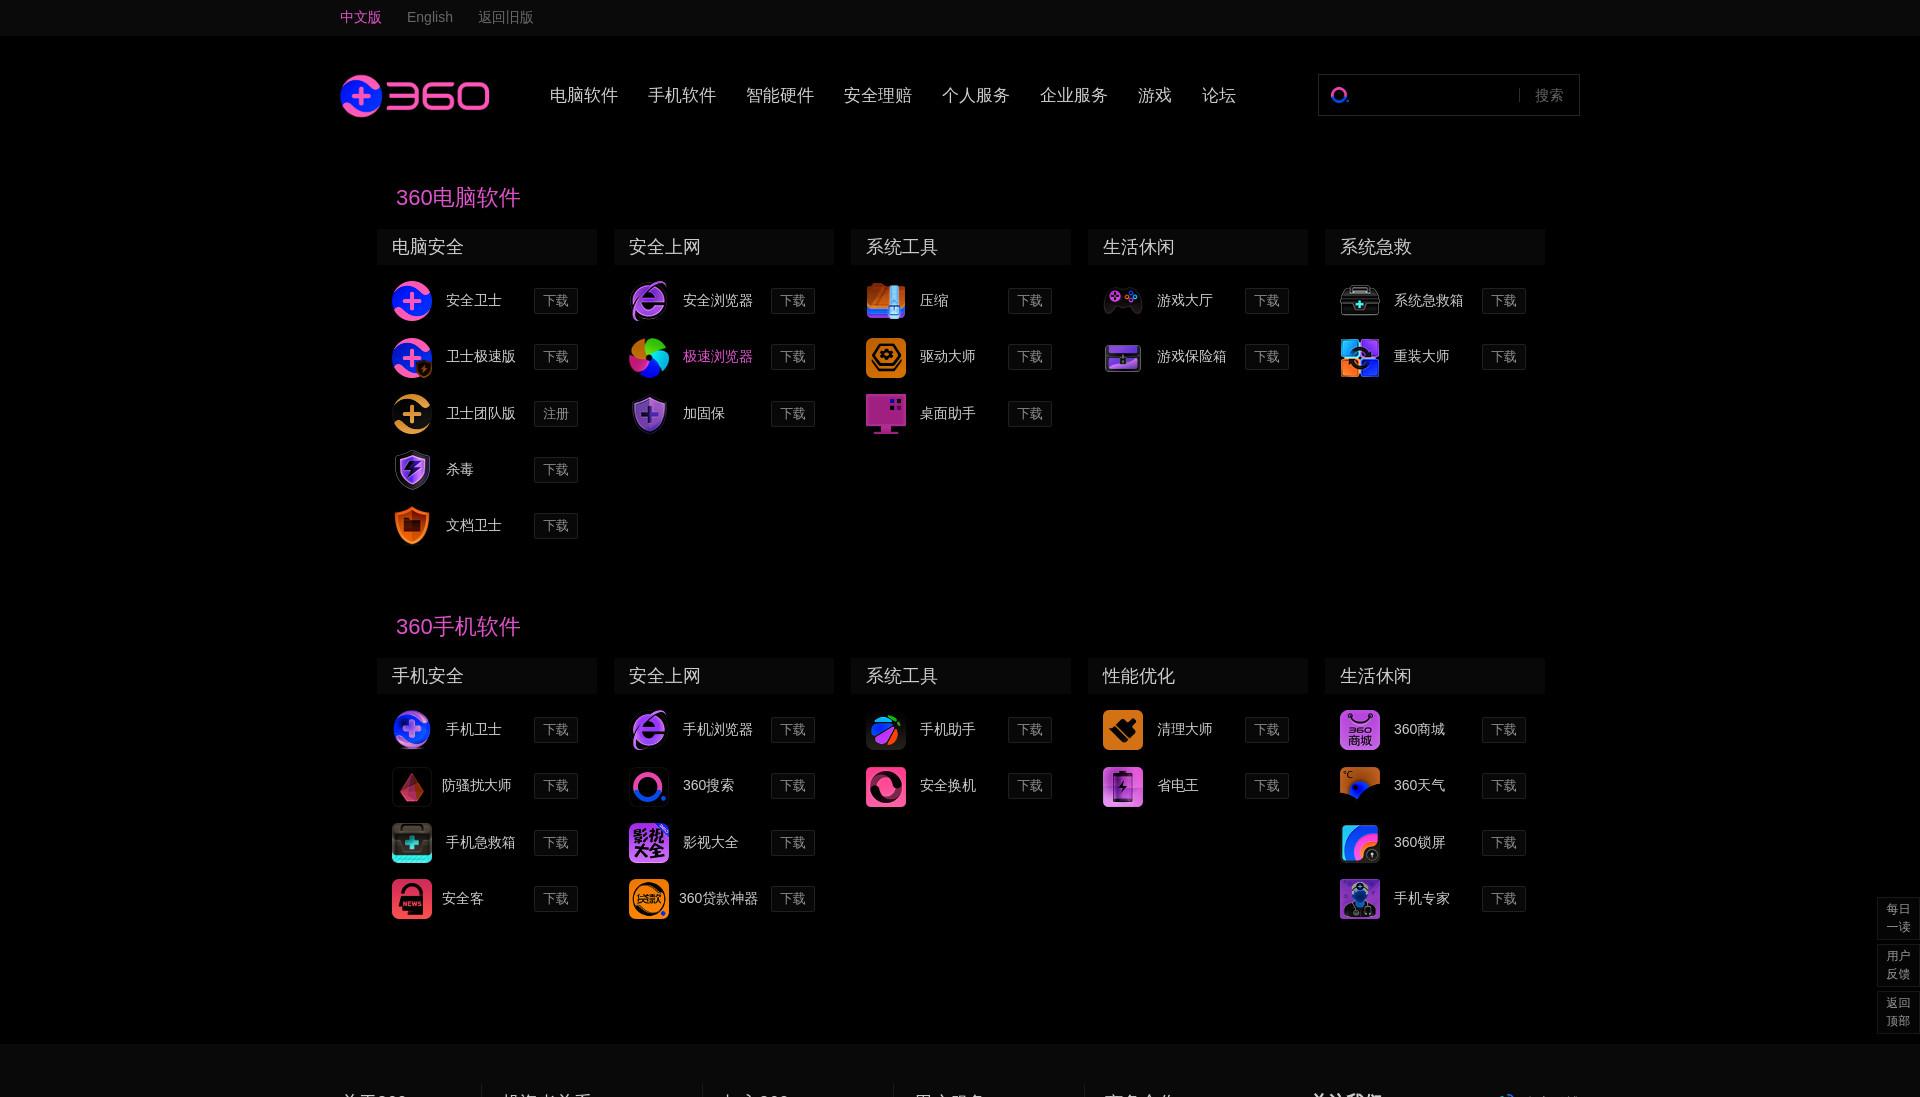The width and height of the screenshot is (1920, 1097).
Task: Click the 卫士极速版 icon
Action: pyautogui.click(x=412, y=357)
